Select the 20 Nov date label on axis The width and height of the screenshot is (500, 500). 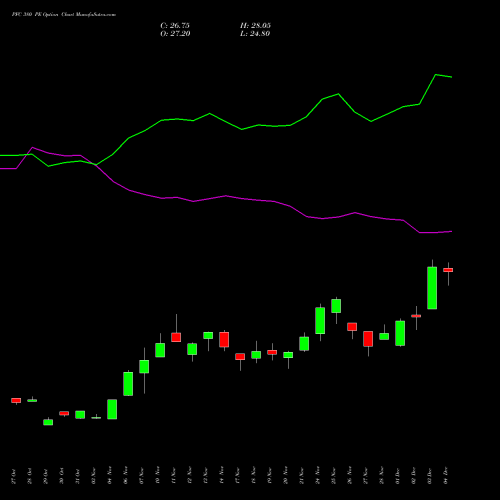[286, 475]
